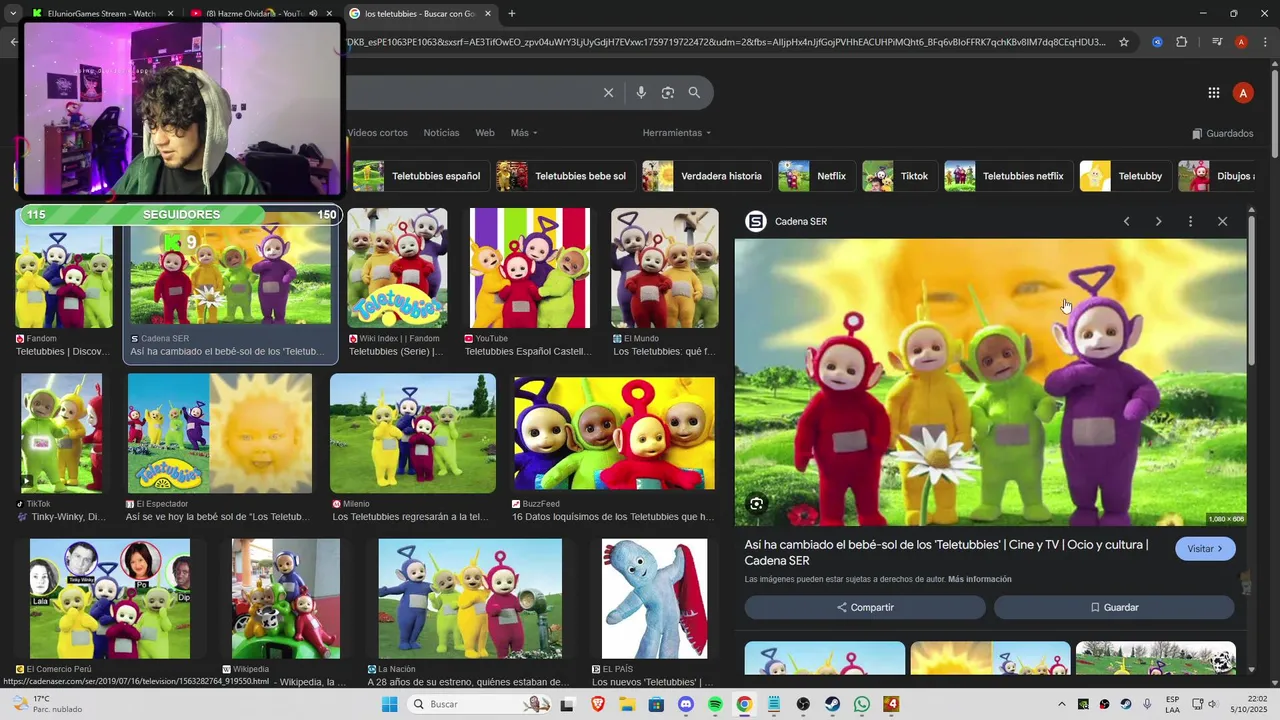
Task: Open Spotify from taskbar
Action: click(715, 704)
